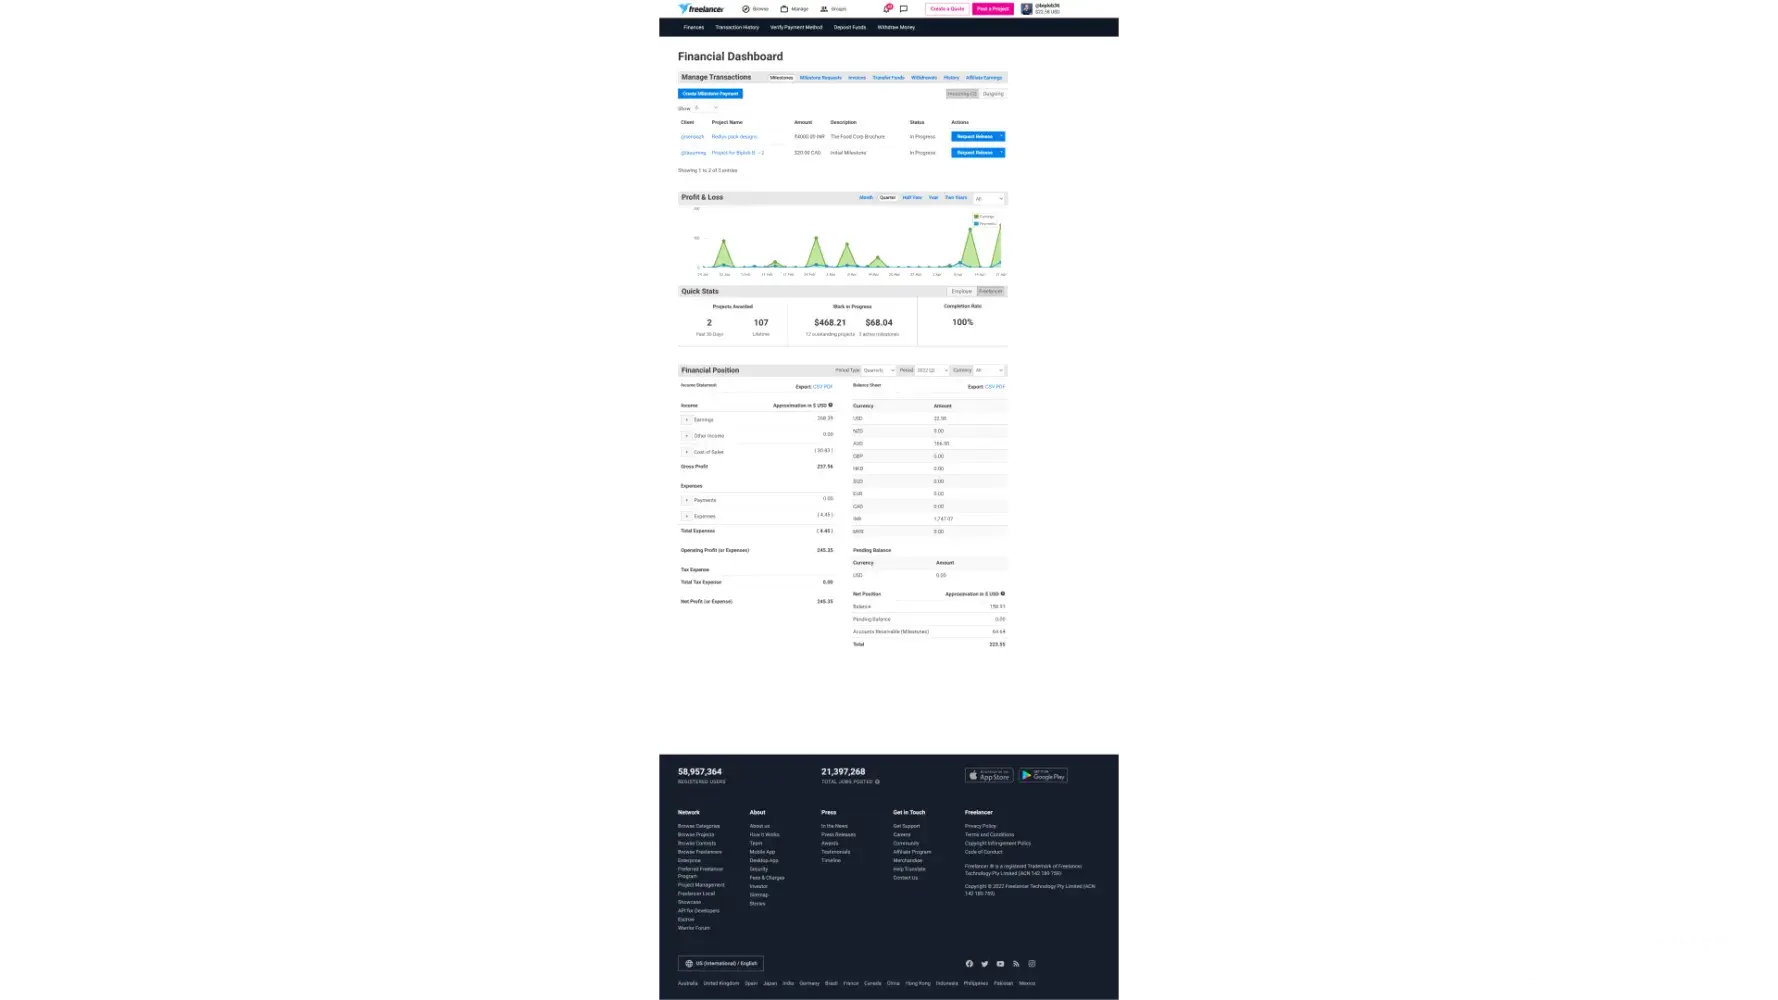Viewport: 1778px width, 1000px height.
Task: Open the notifications bell icon
Action: point(887,9)
